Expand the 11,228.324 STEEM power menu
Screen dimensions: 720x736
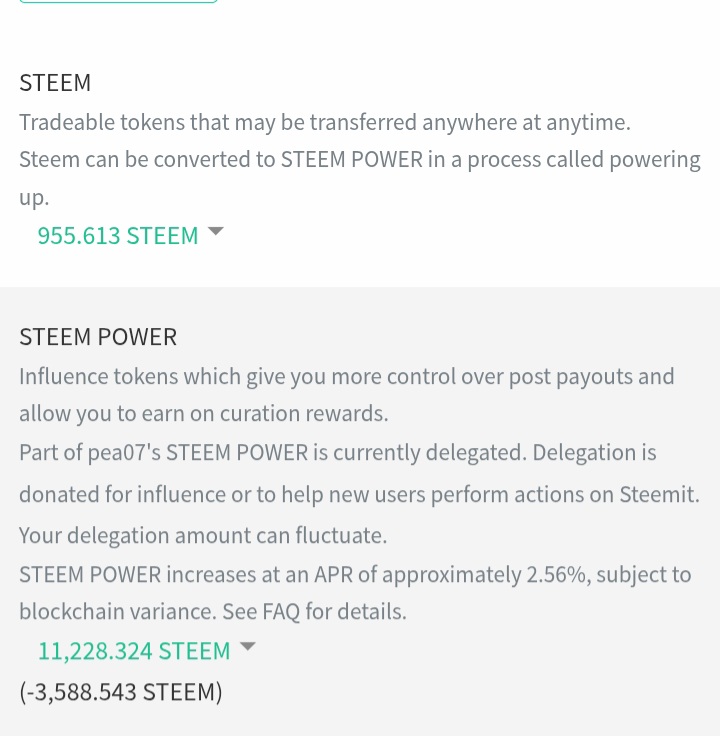(x=134, y=651)
